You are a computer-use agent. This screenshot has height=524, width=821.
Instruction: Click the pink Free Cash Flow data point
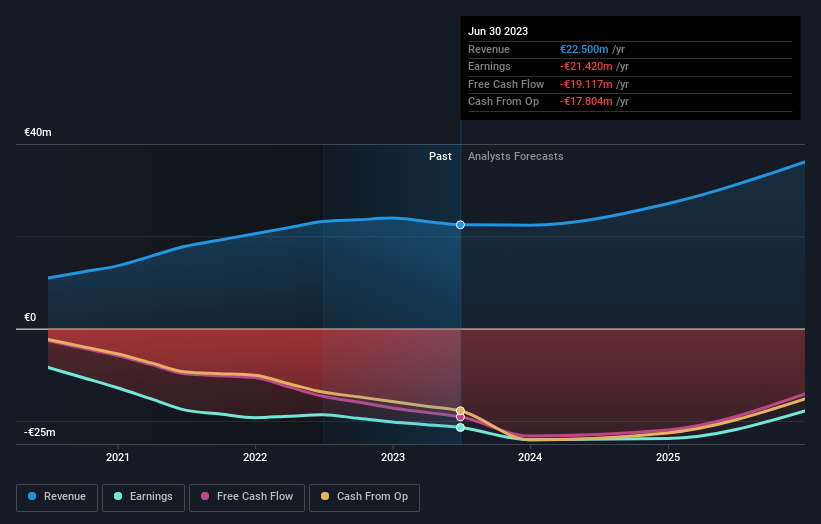[x=460, y=417]
